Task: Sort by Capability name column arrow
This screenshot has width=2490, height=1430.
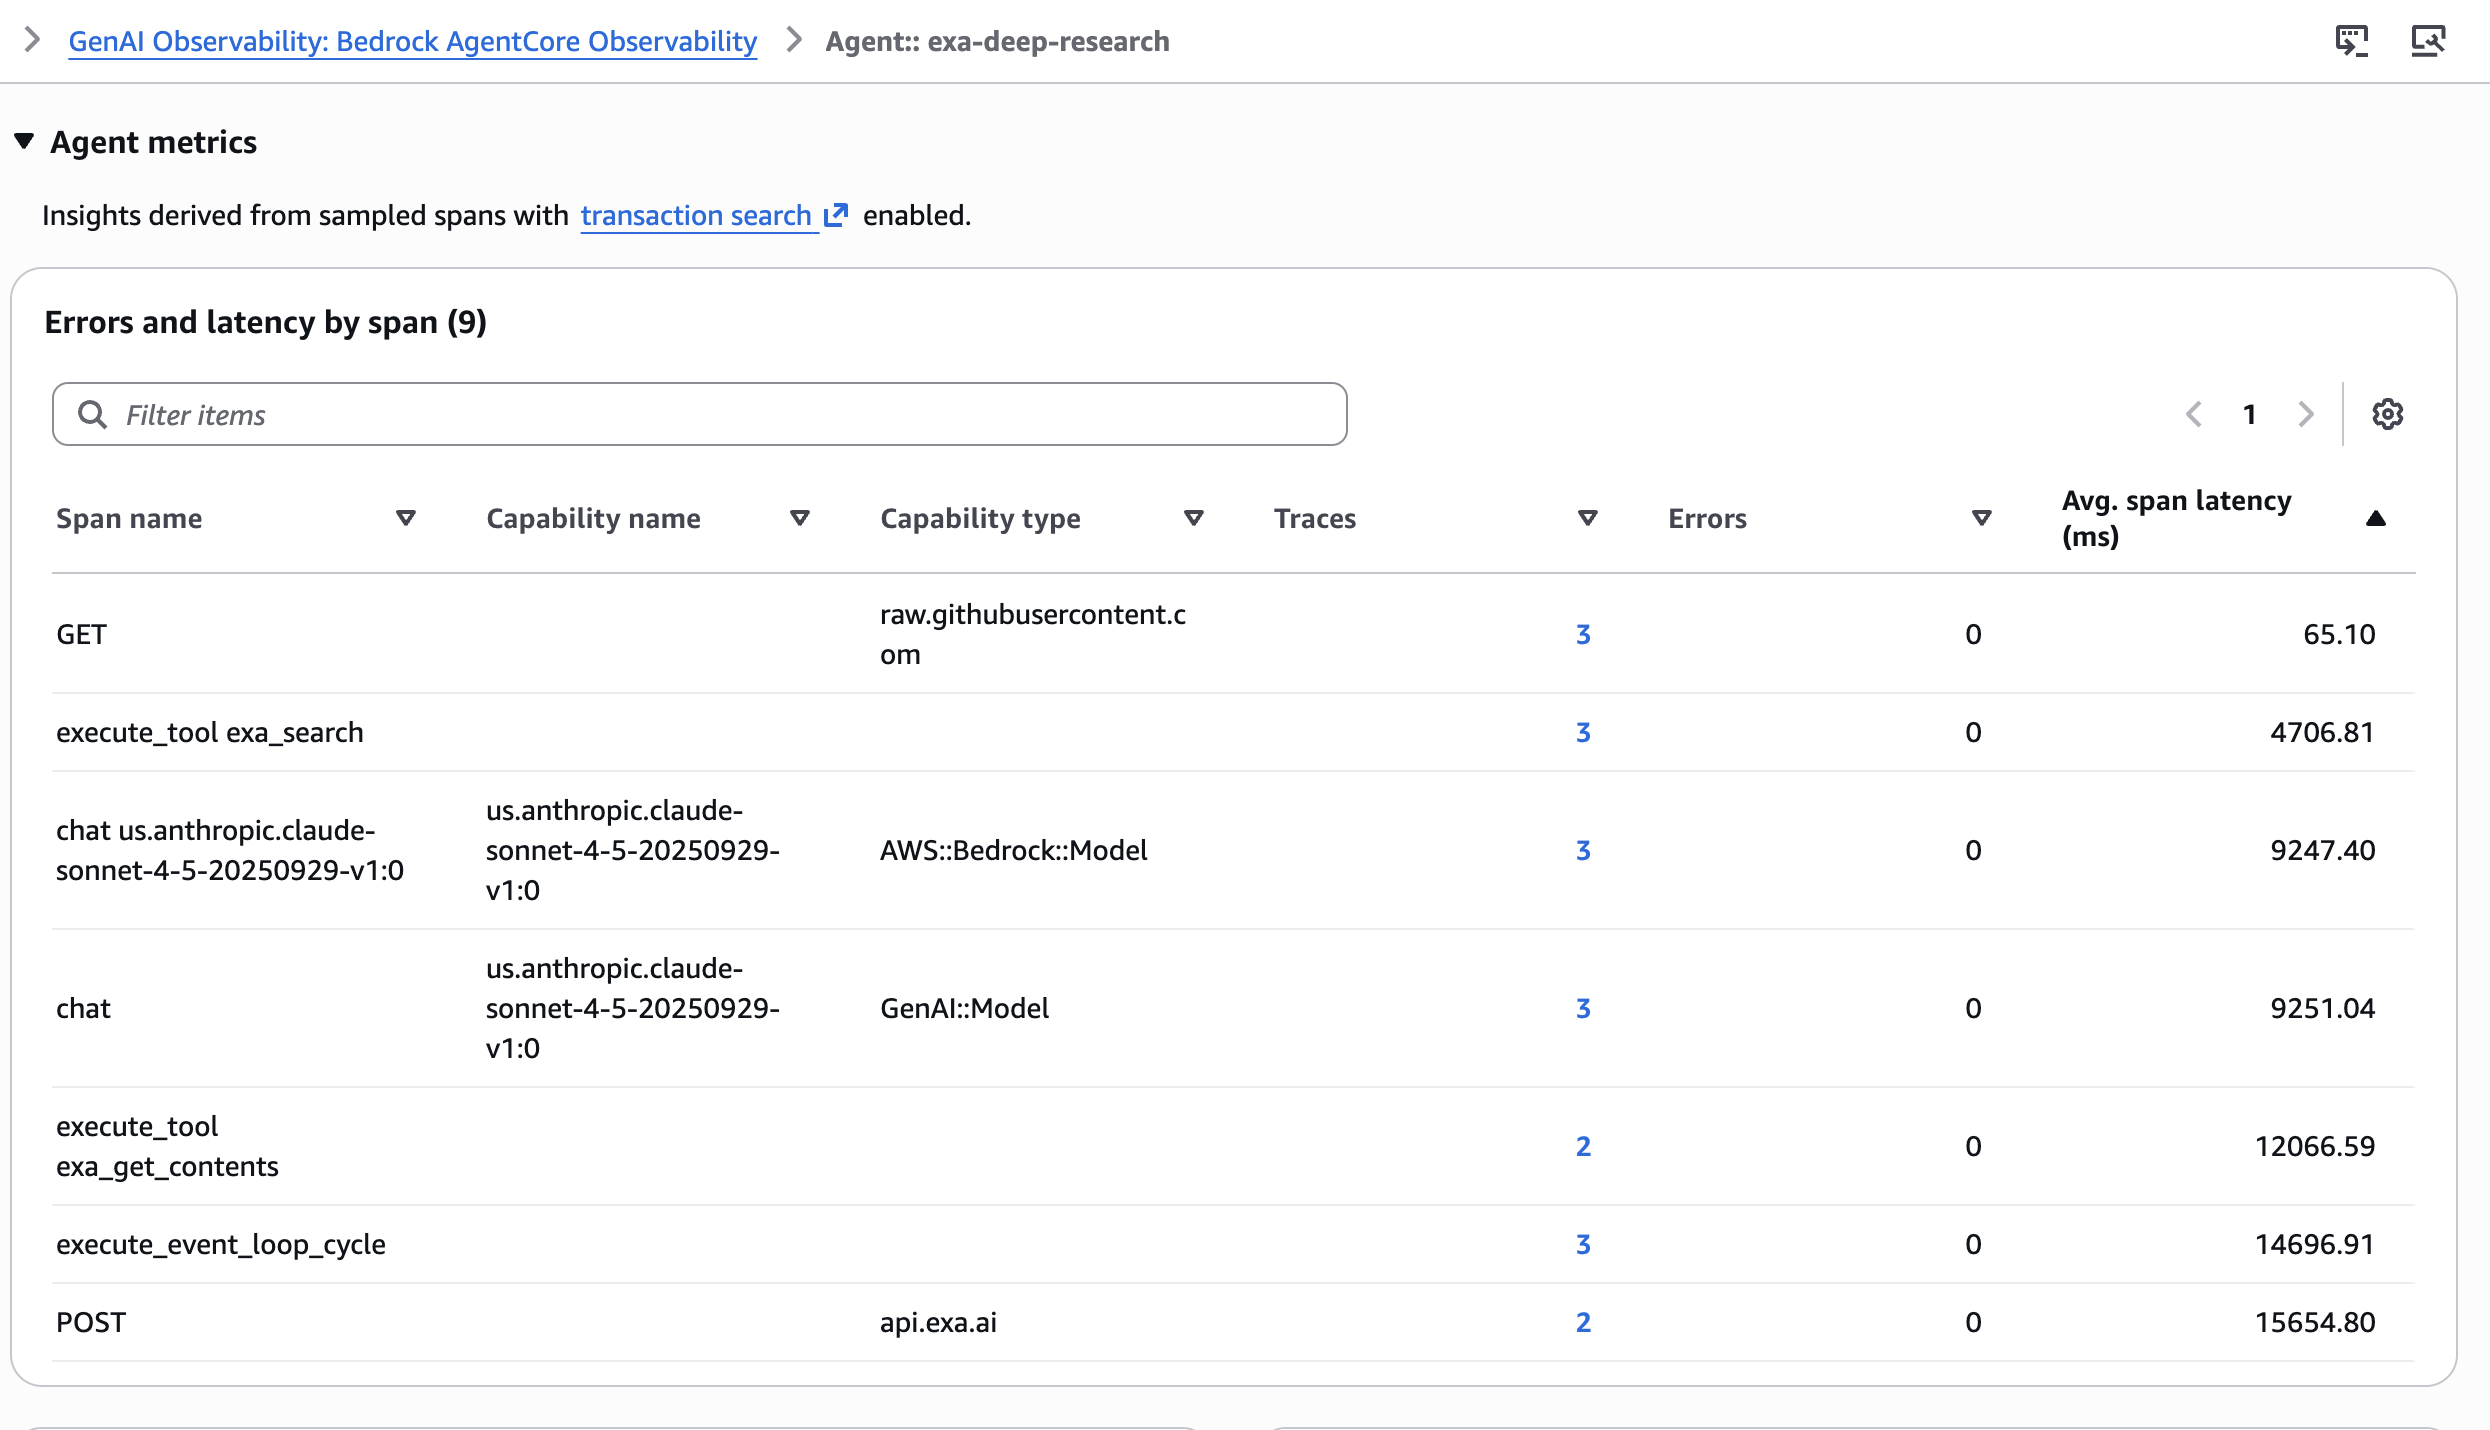Action: (800, 518)
